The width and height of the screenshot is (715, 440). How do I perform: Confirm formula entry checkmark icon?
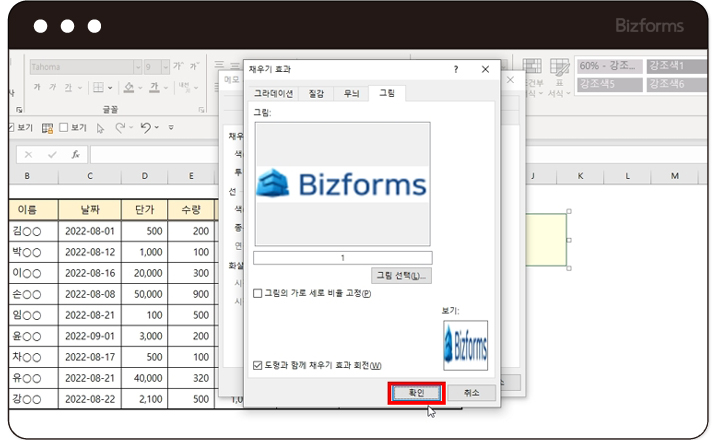coord(52,155)
